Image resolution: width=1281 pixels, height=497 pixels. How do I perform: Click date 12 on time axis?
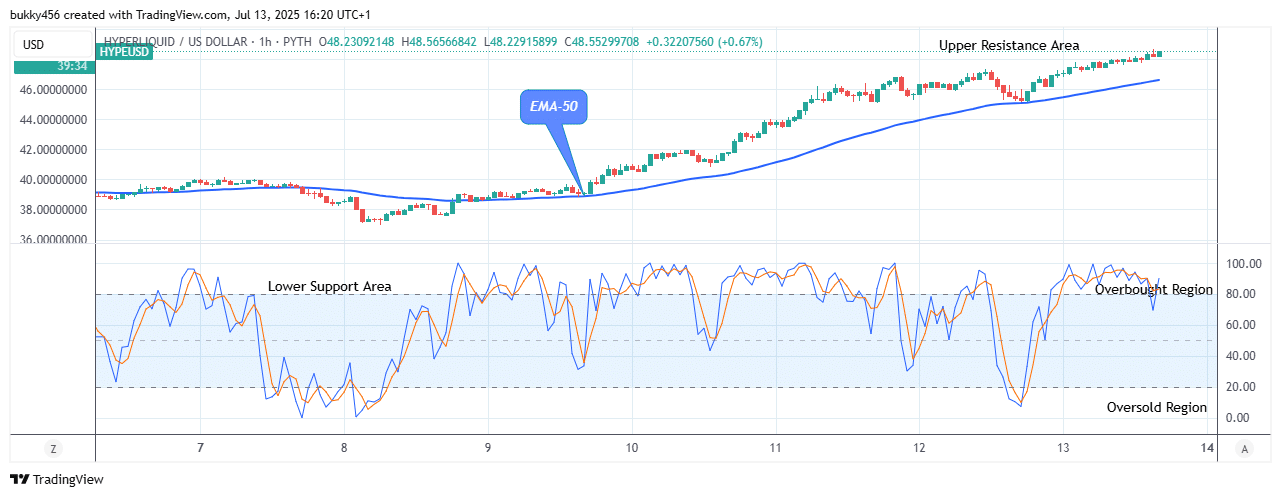point(919,449)
